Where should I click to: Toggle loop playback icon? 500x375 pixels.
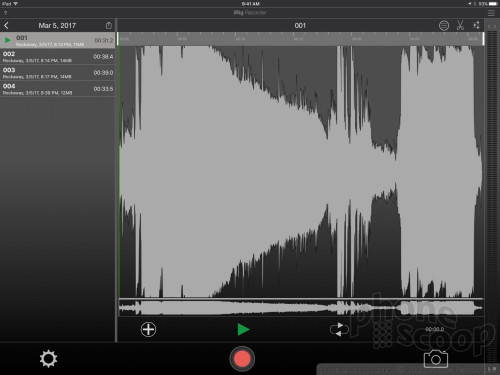339,329
